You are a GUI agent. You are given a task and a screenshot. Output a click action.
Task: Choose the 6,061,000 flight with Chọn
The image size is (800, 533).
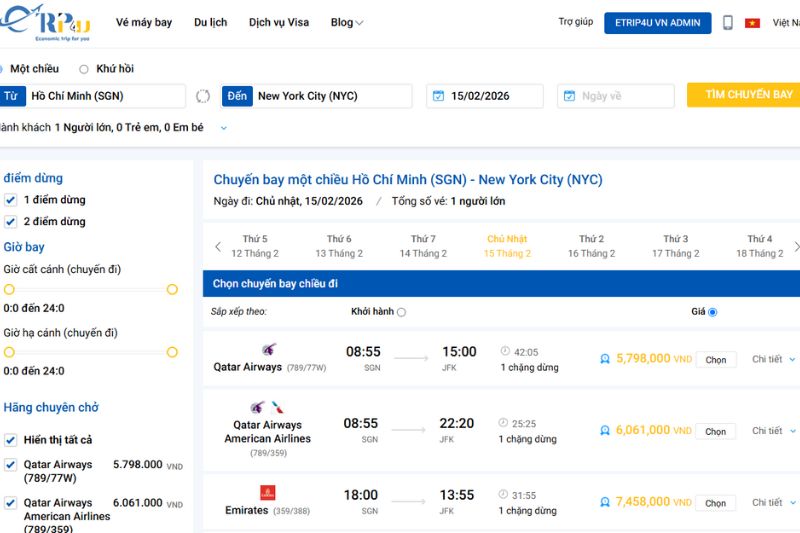(716, 432)
